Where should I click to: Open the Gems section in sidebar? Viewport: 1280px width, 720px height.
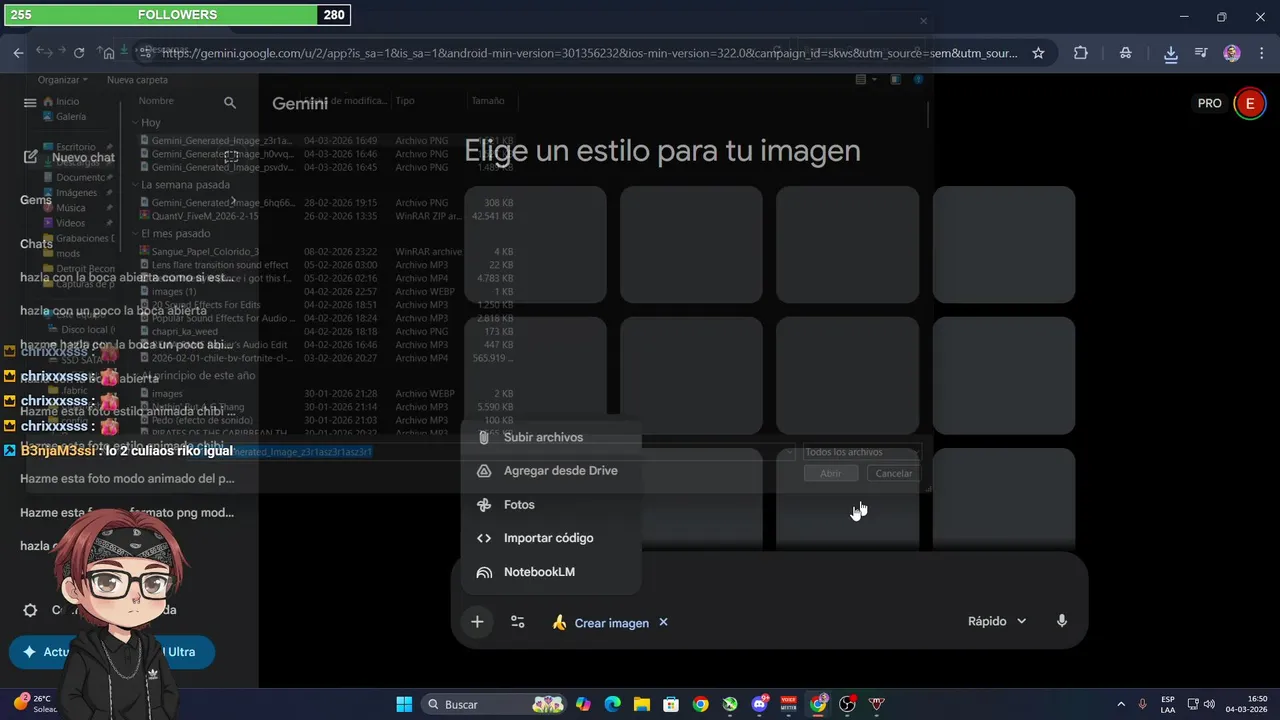click(x=36, y=199)
